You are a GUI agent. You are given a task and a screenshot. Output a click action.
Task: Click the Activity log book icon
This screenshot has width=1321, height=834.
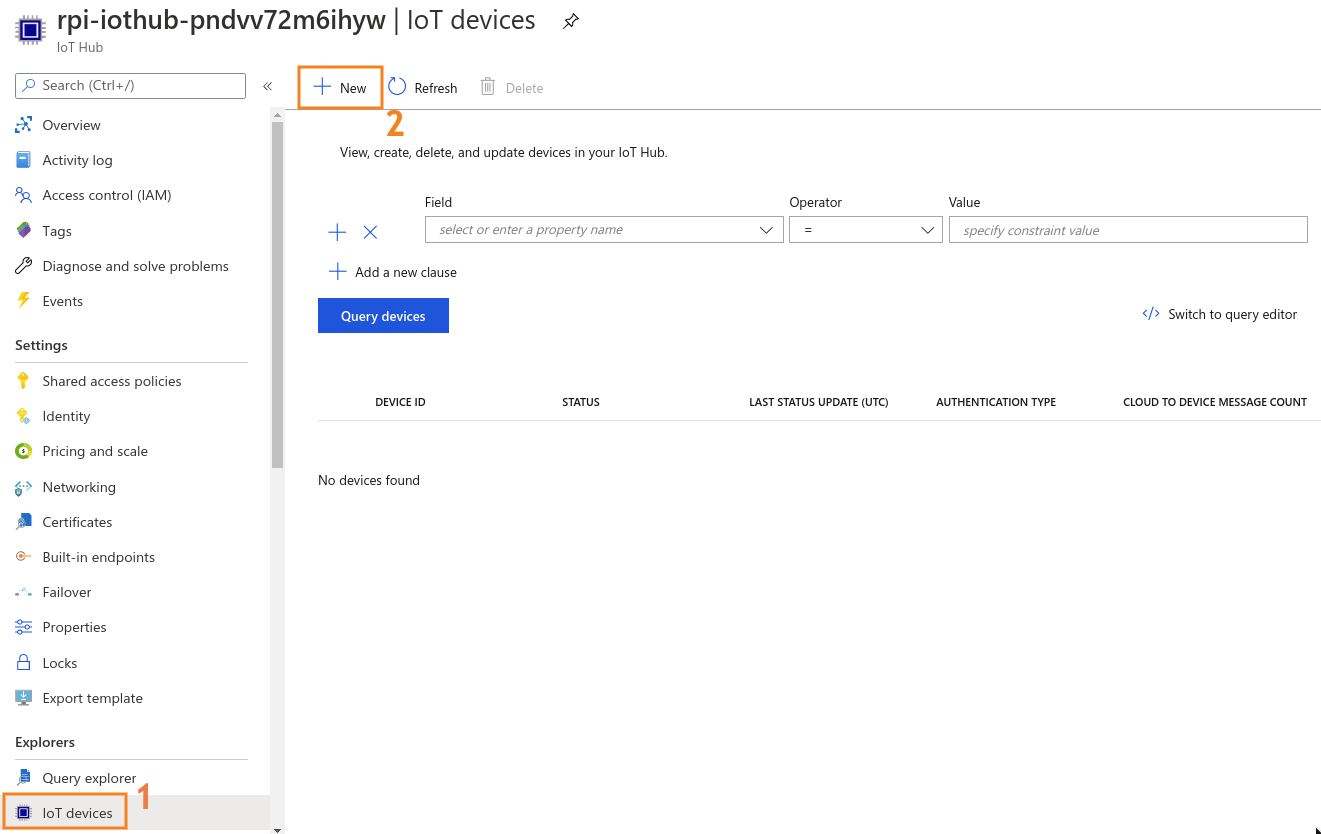(24, 160)
